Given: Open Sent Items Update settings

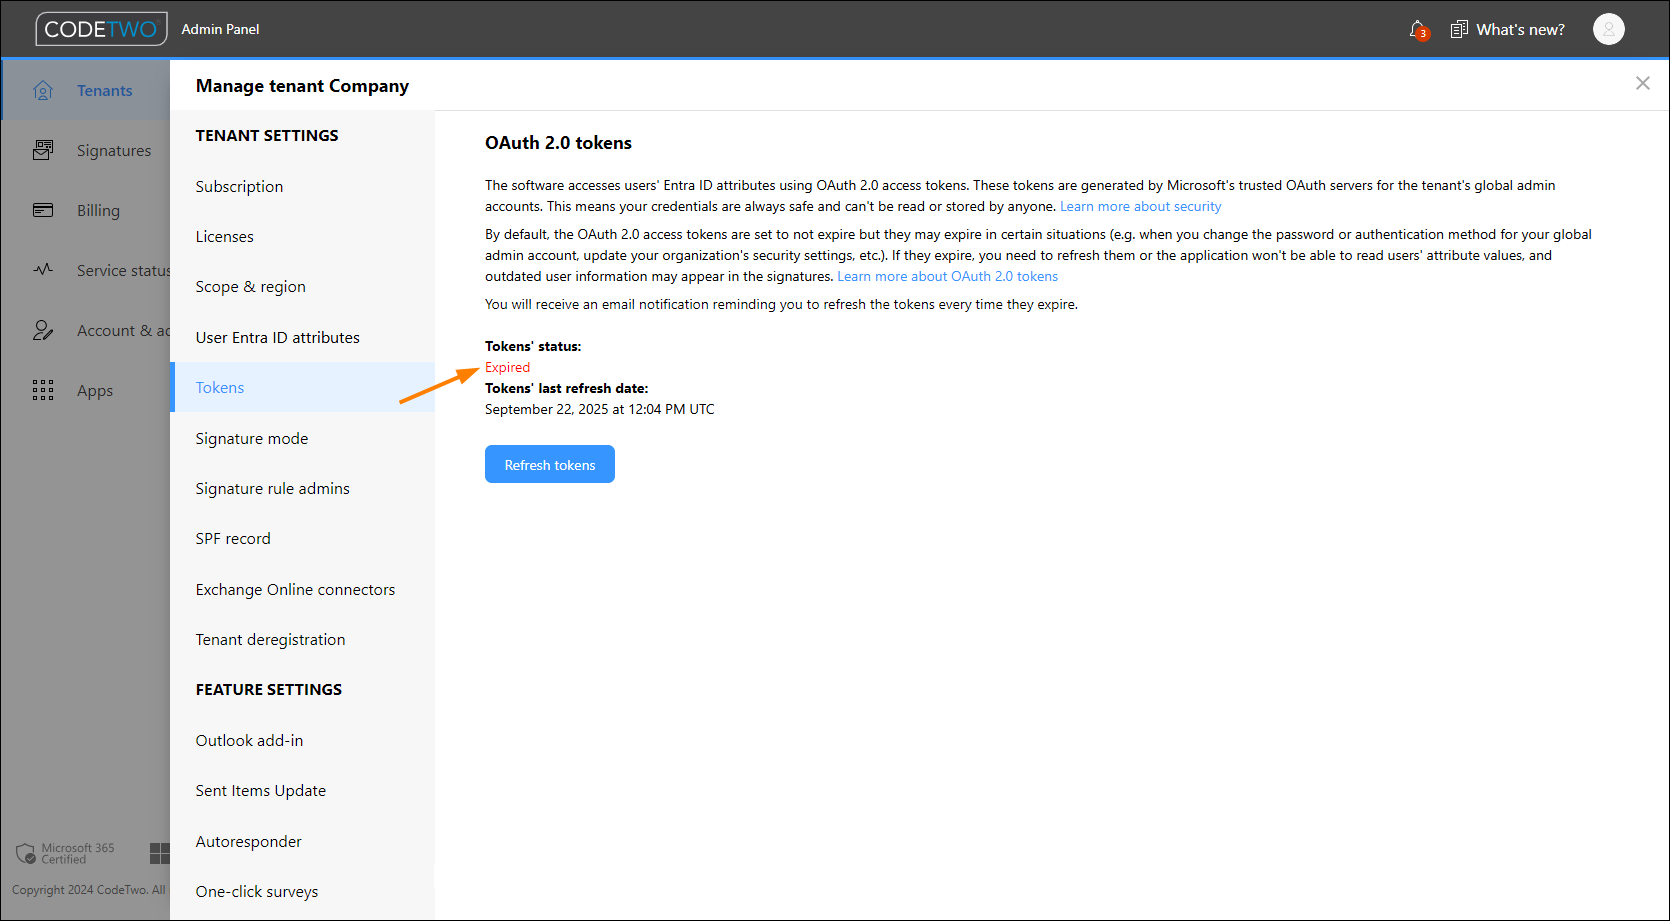Looking at the screenshot, I should click(x=302, y=790).
